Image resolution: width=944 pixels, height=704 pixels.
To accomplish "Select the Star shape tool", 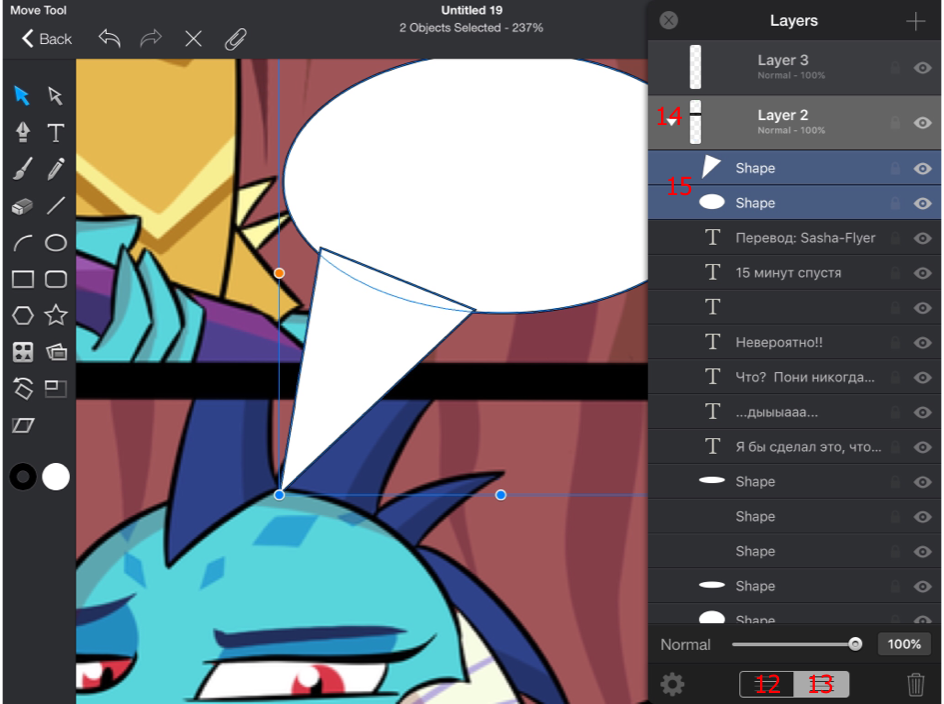I will (55, 315).
